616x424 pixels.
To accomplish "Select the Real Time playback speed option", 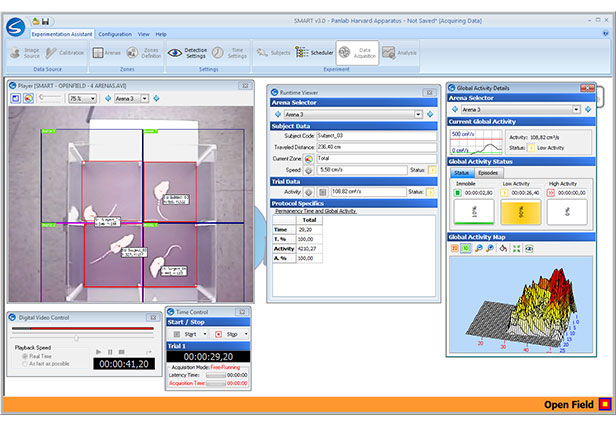I will coord(24,355).
